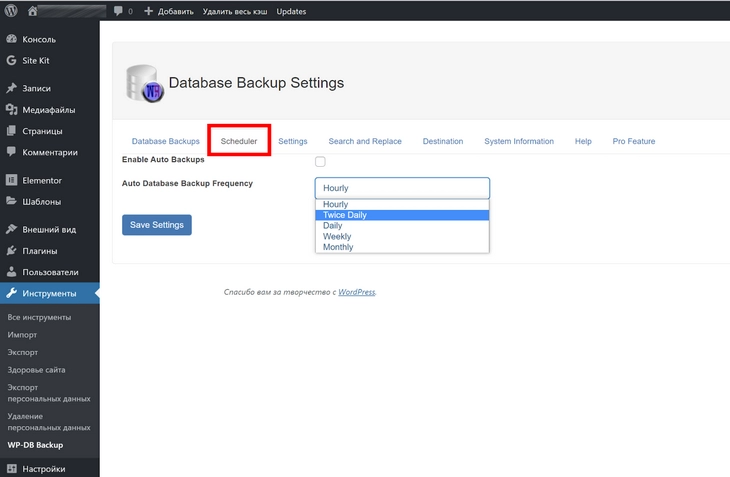This screenshot has width=730, height=477.
Task: Open the Search and Replace tab
Action: click(x=365, y=141)
